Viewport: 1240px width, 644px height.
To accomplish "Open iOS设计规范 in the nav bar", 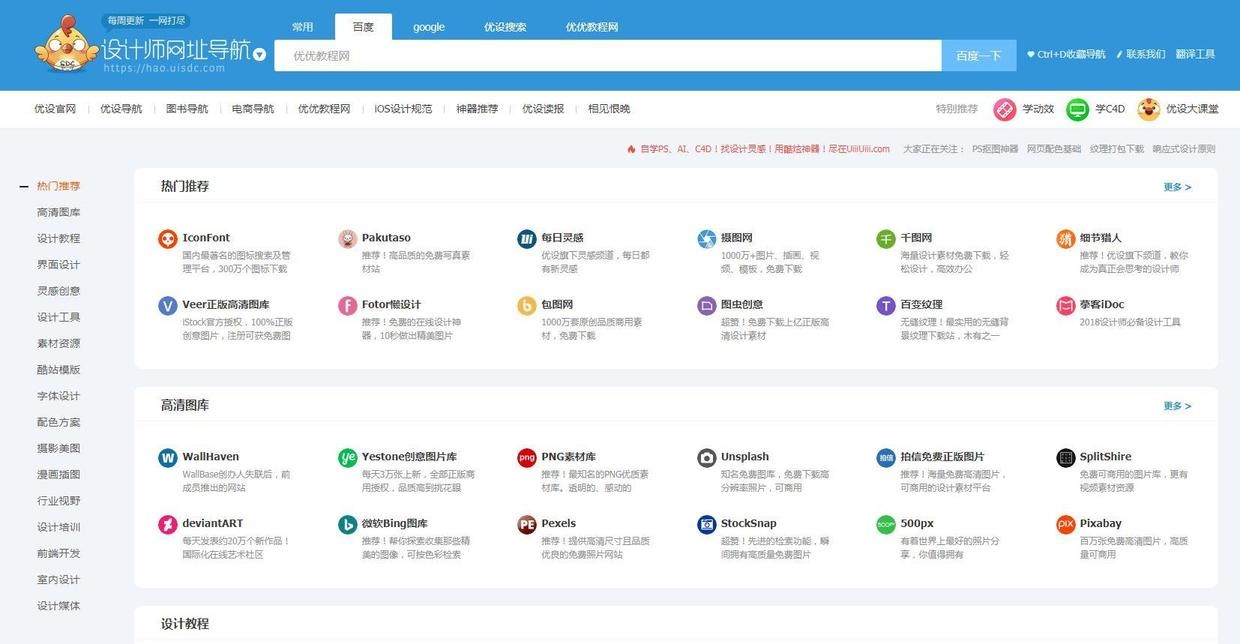I will click(x=403, y=109).
